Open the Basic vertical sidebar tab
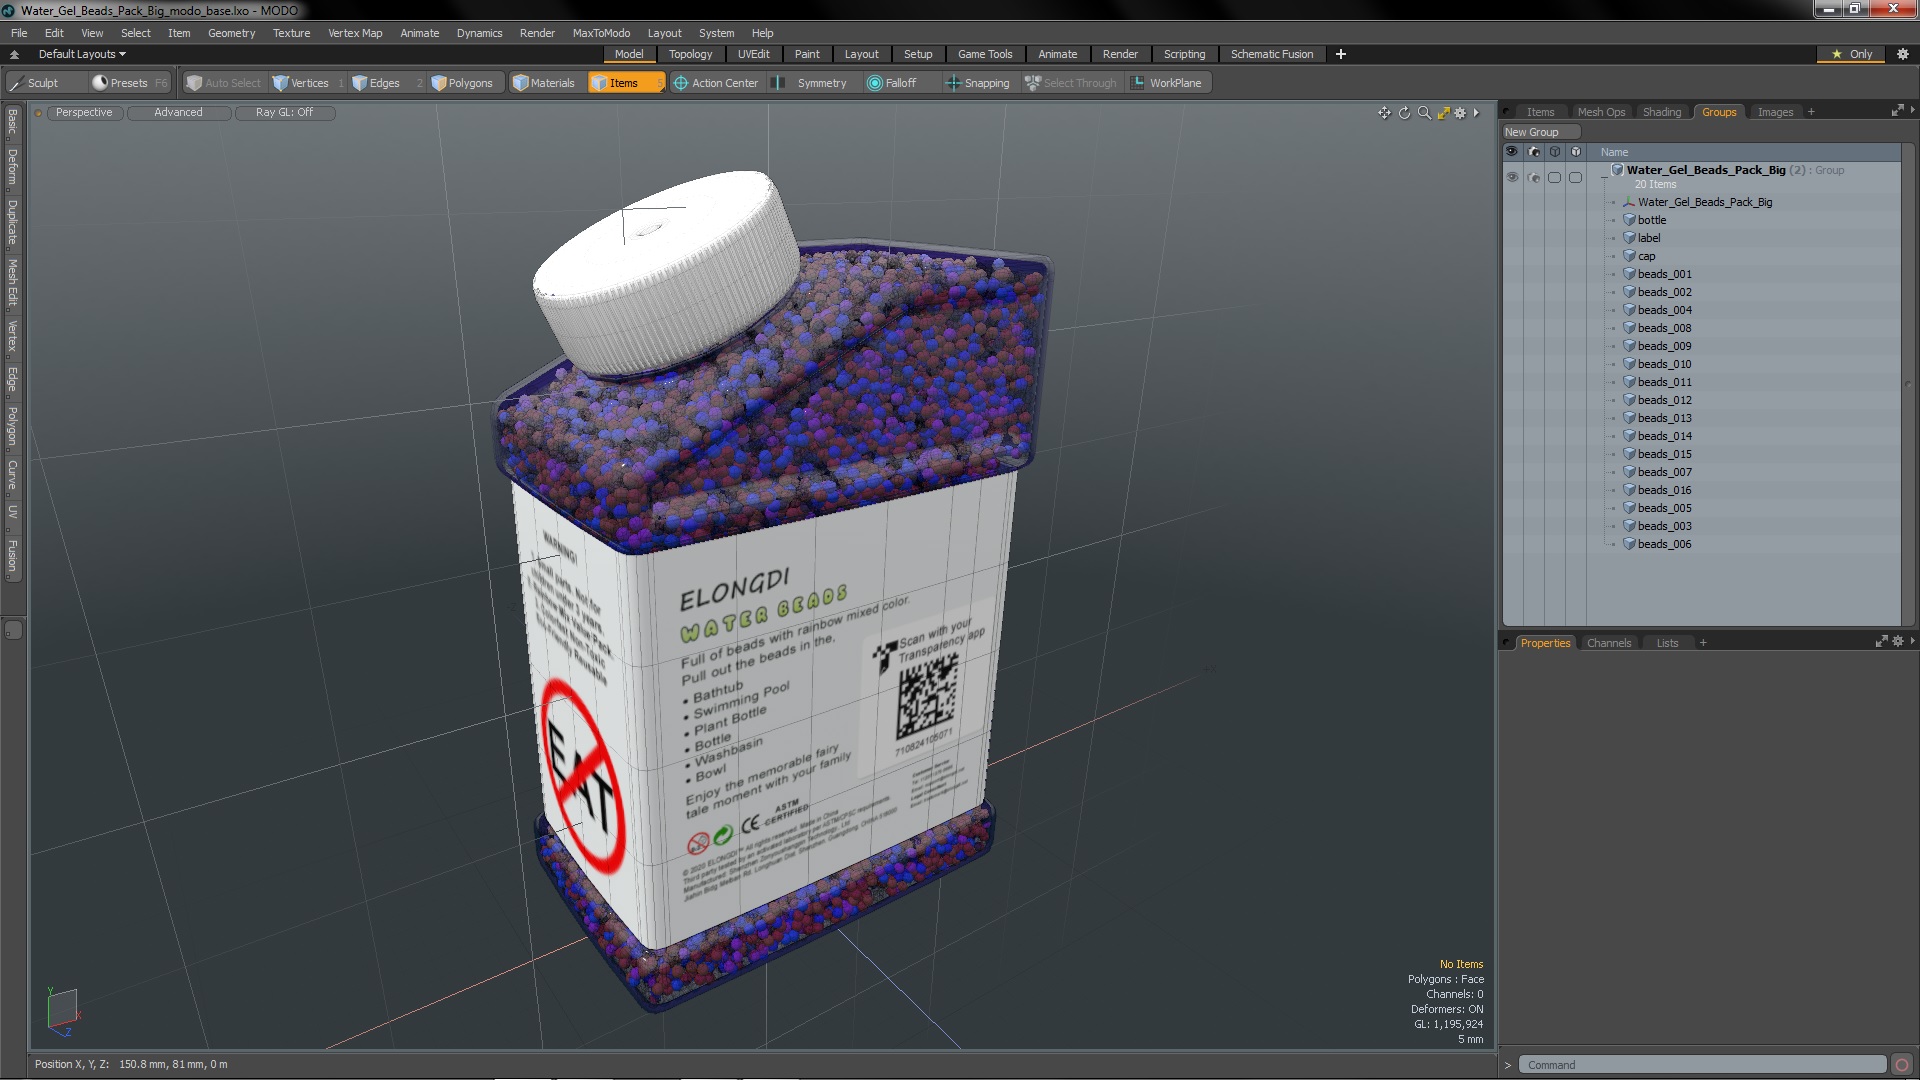This screenshot has height=1080, width=1920. tap(12, 122)
